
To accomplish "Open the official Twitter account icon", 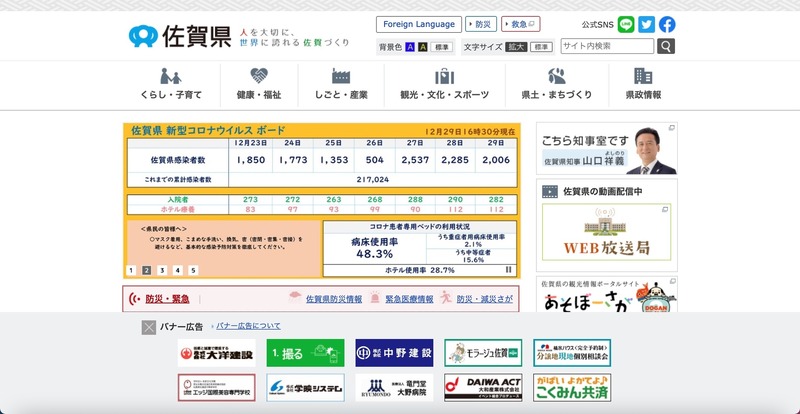I will coord(646,25).
